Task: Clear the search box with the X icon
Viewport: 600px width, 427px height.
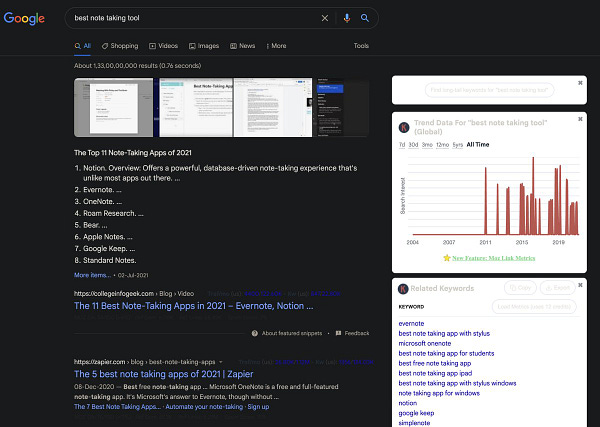Action: (324, 18)
